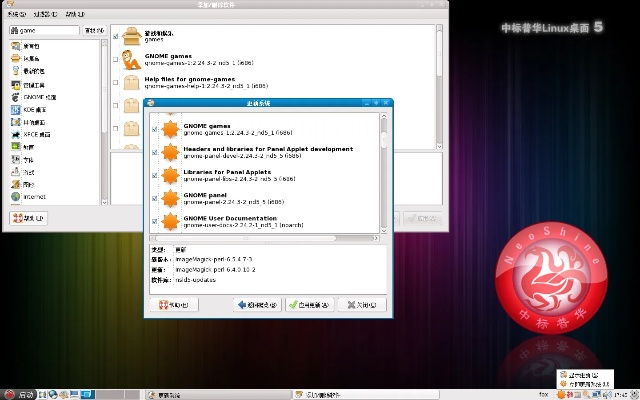Screen dimensions: 640x400
Task: Open the 系统 menu in Add/Remove Software
Action: pos(16,14)
